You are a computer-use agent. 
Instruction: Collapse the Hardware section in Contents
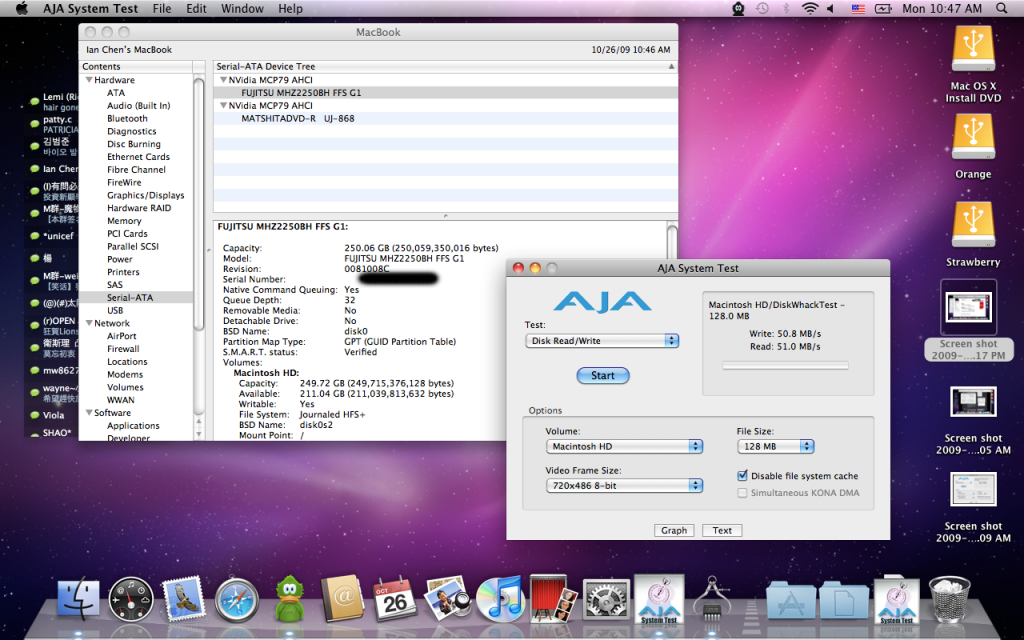[x=89, y=80]
